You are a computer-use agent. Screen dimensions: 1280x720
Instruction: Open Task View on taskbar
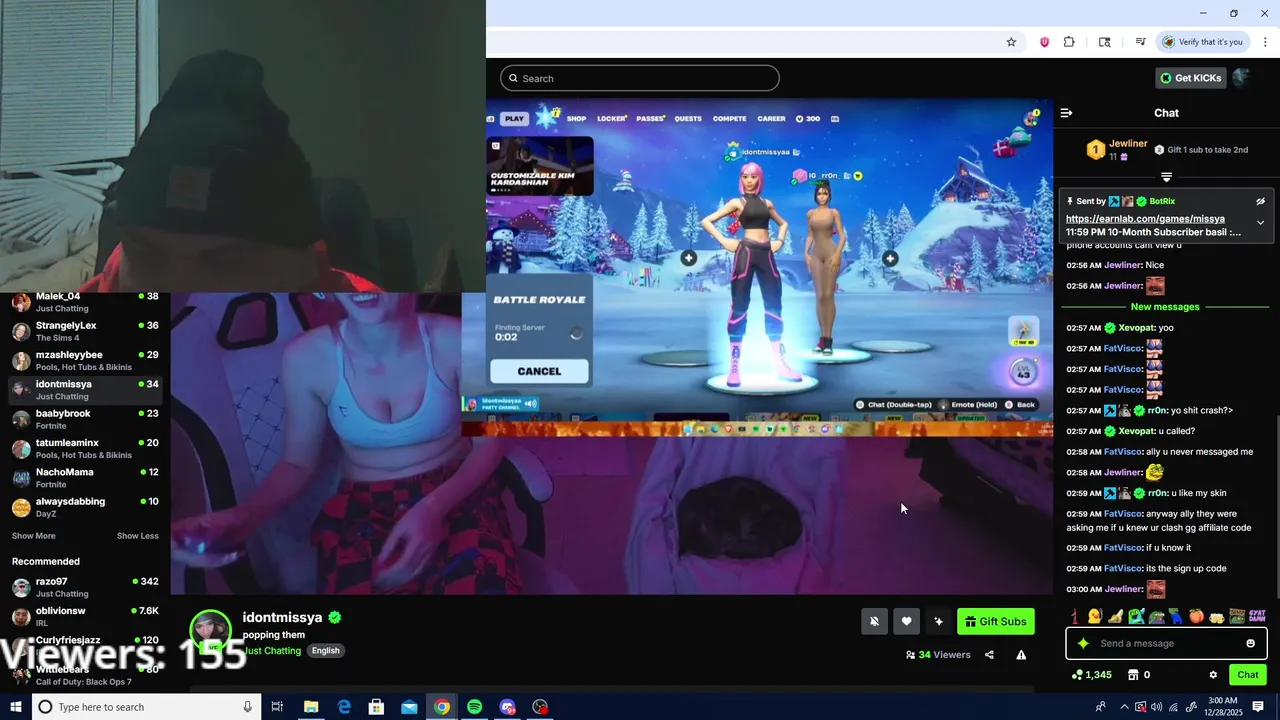[x=278, y=707]
